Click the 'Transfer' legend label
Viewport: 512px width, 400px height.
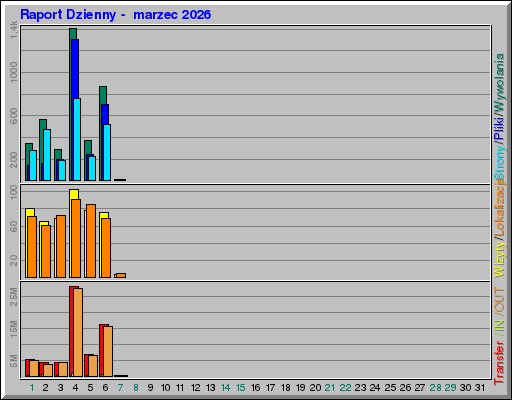499,363
